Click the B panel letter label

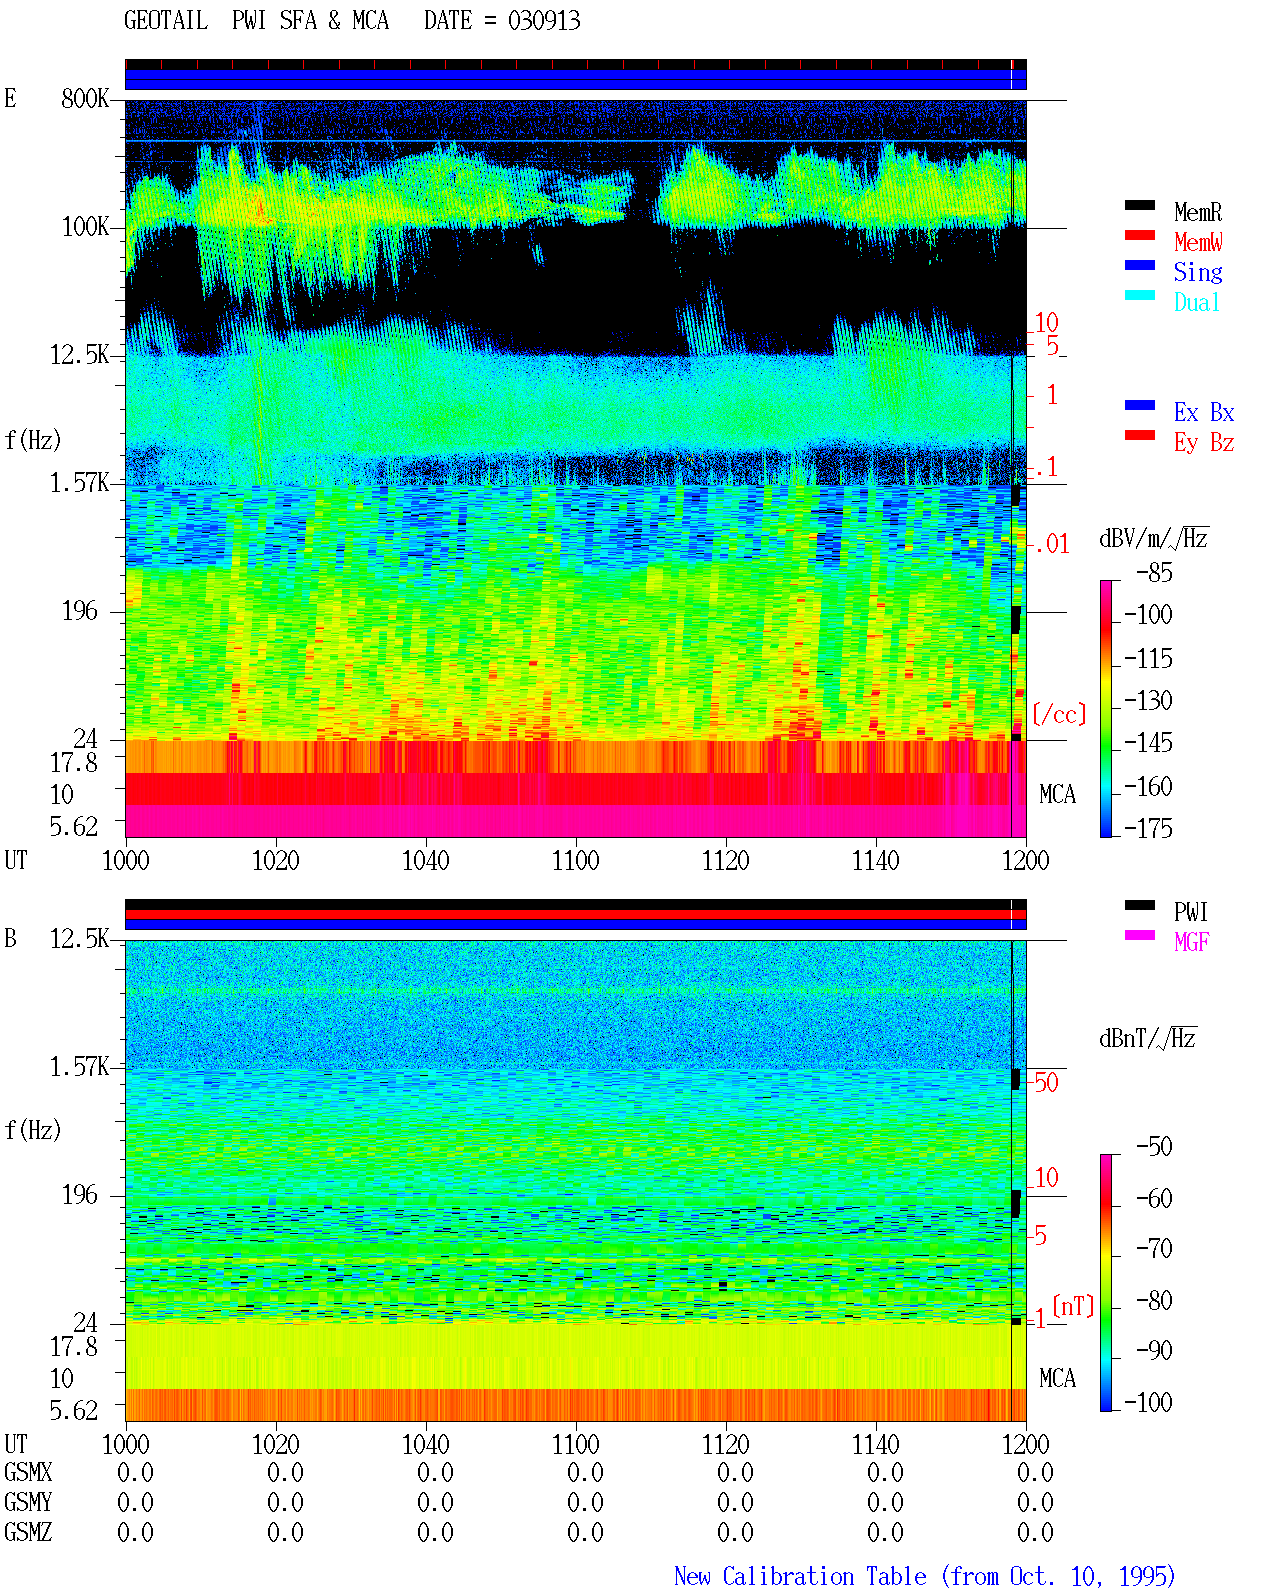10,938
